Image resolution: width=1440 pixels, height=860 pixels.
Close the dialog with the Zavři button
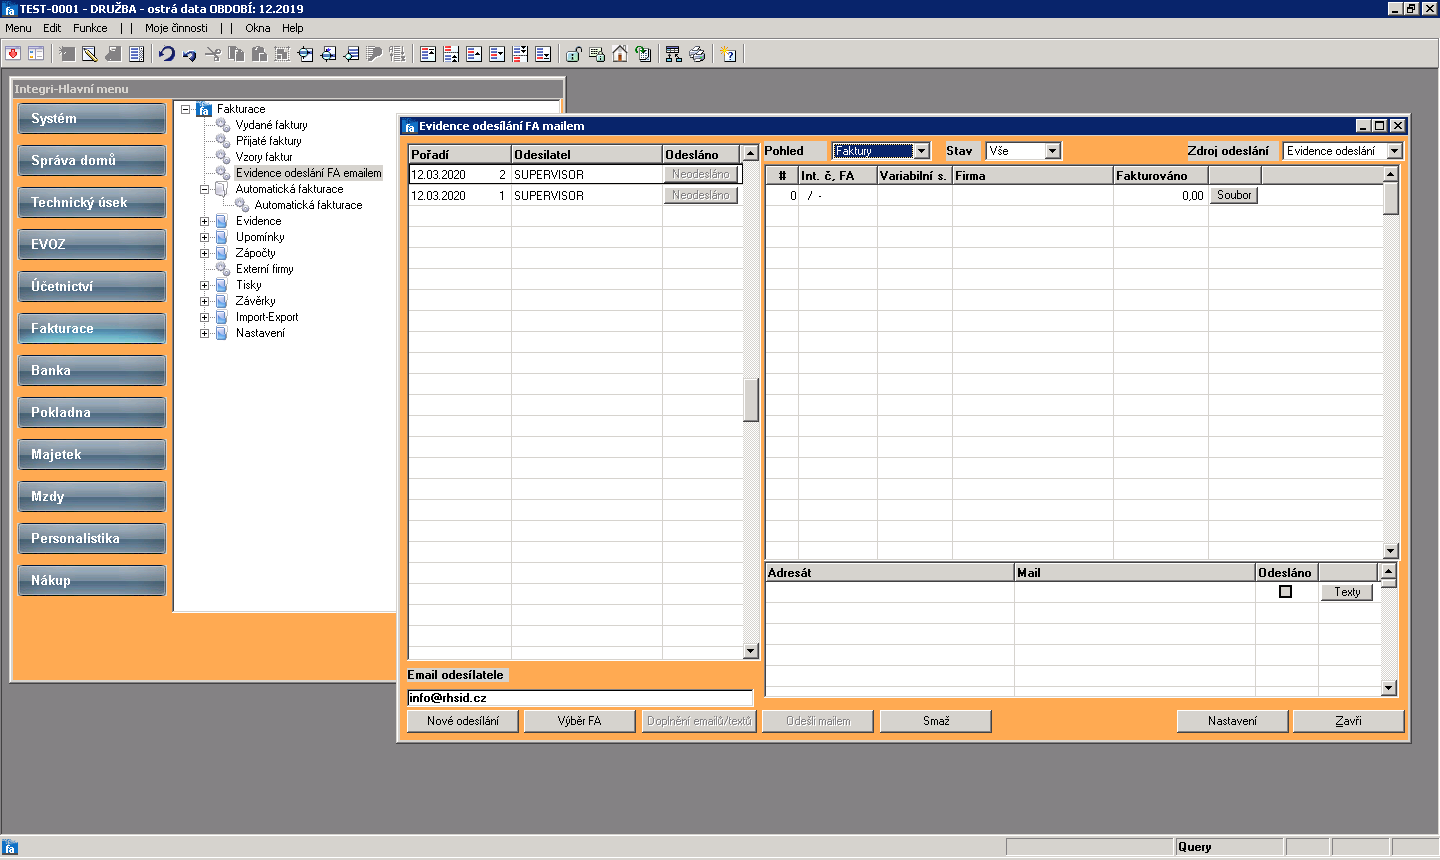point(1348,721)
